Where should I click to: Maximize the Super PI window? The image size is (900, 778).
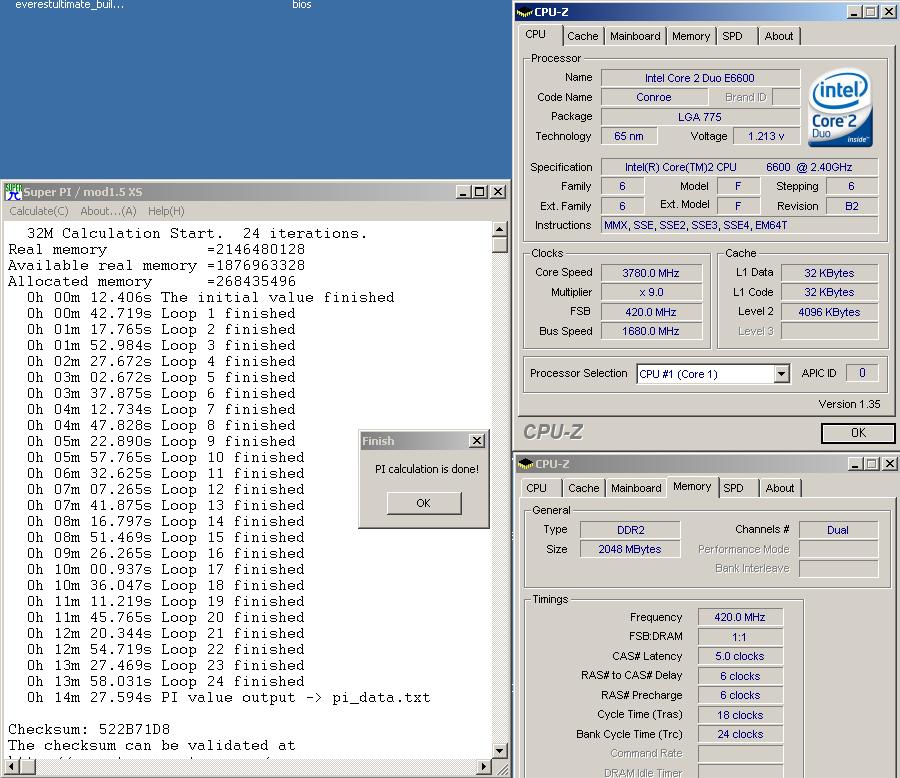coord(480,192)
